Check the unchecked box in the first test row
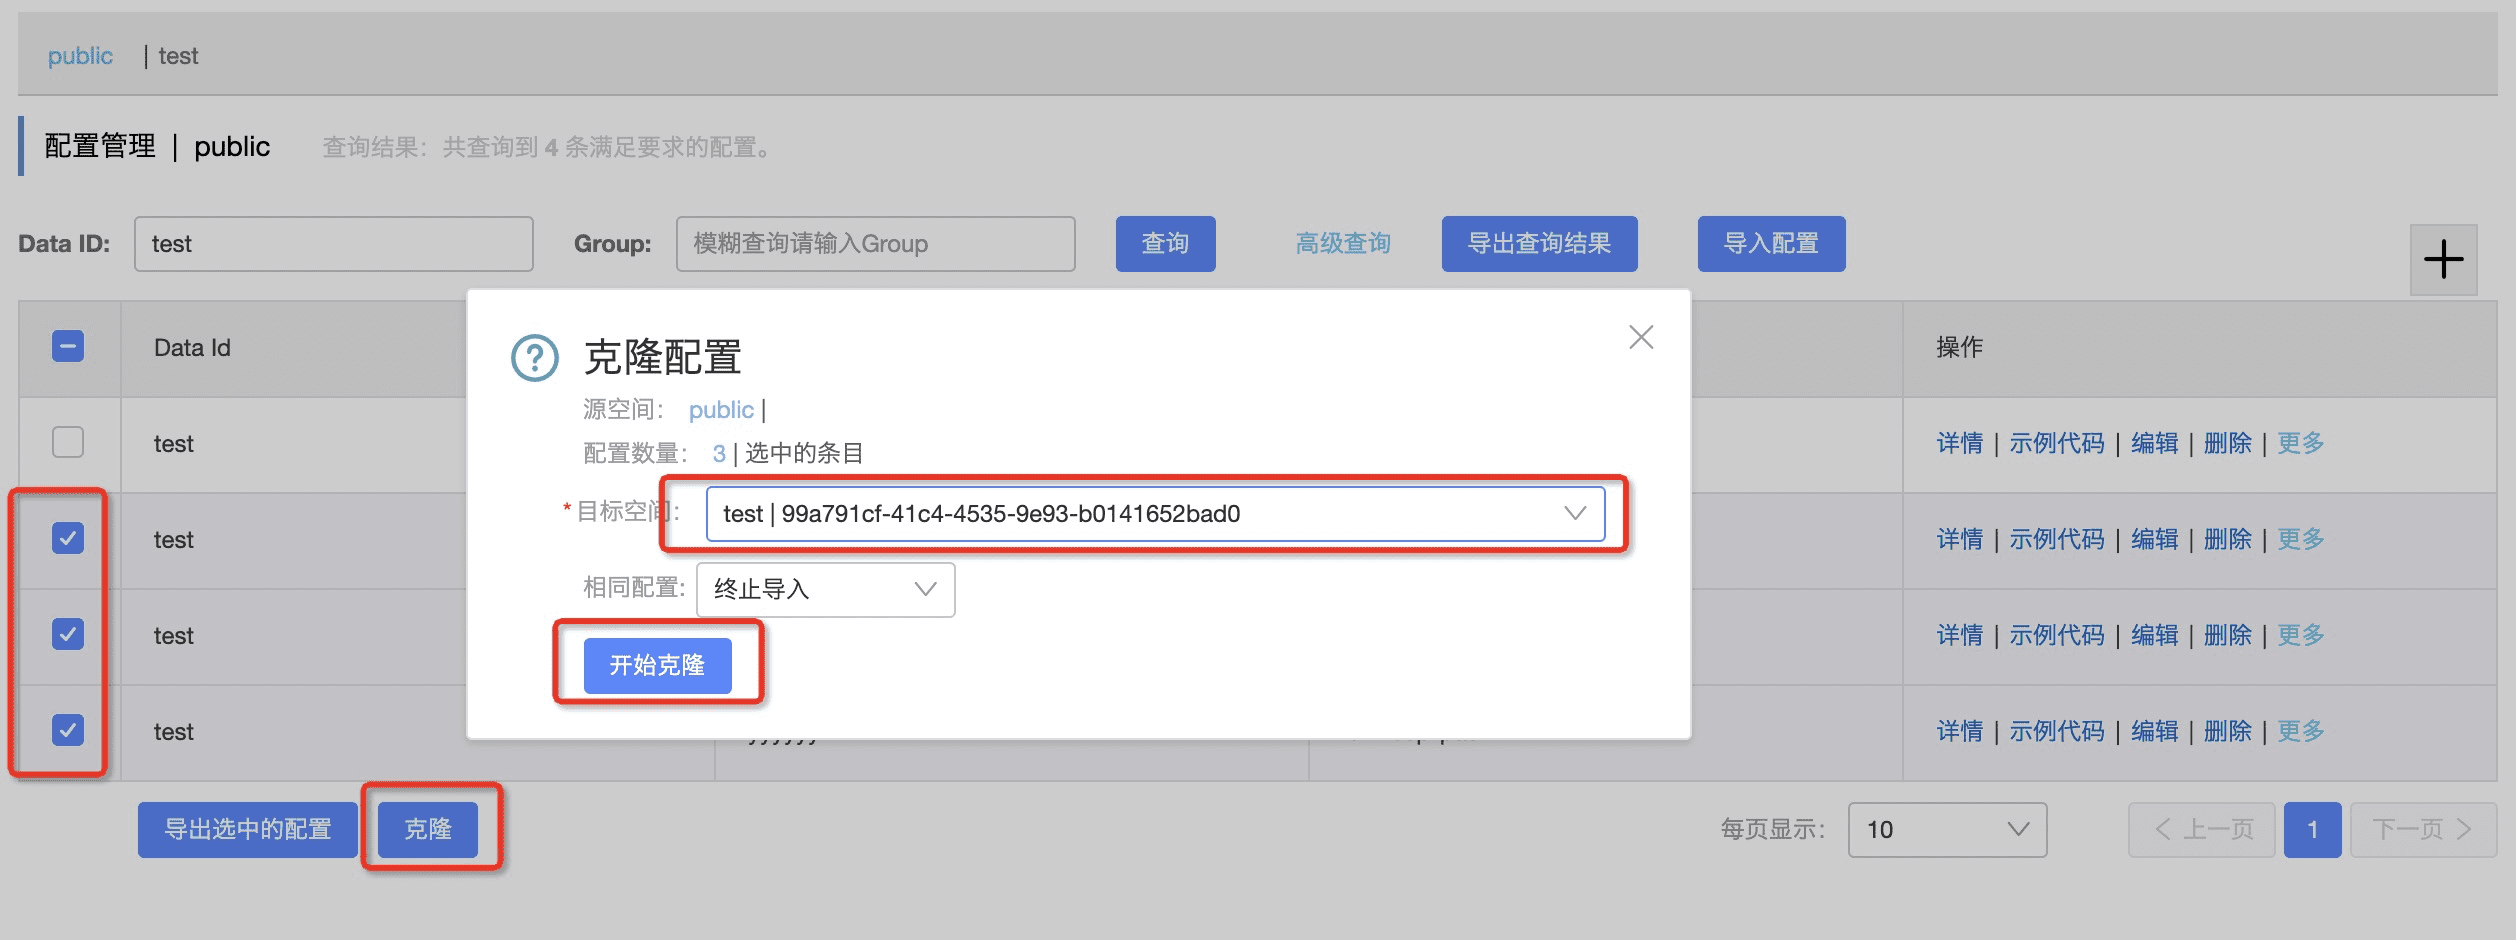Viewport: 2516px width, 940px height. [68, 442]
